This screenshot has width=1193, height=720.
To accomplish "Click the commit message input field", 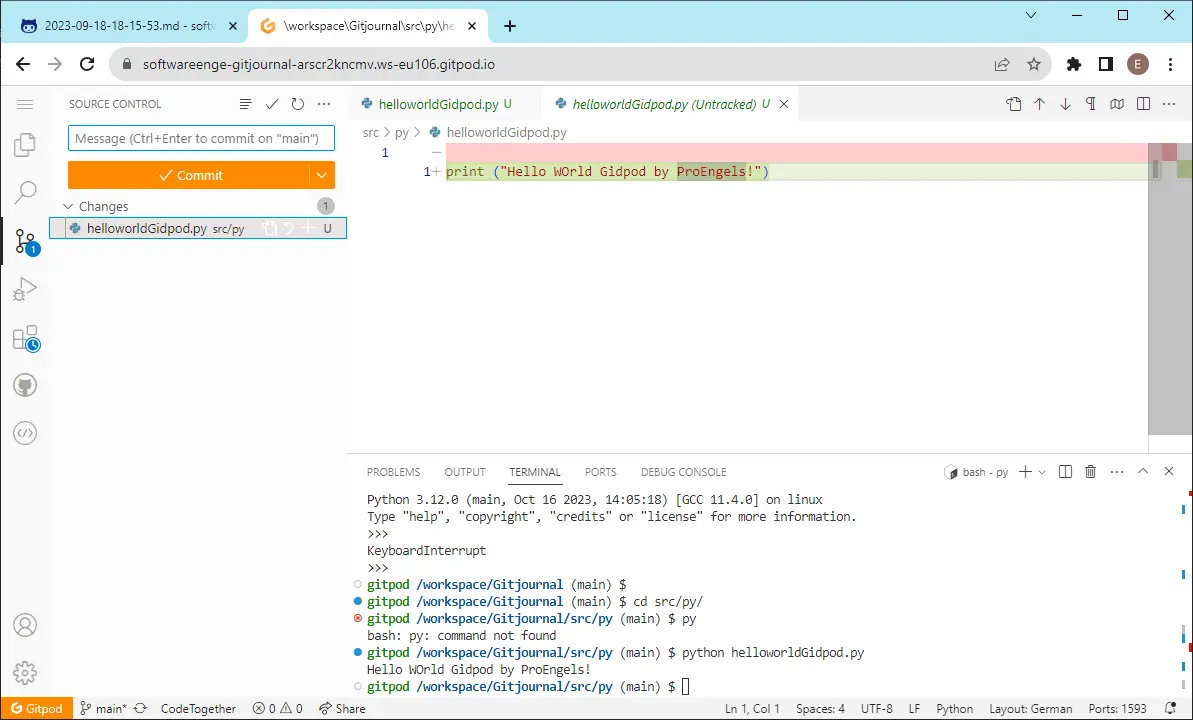I will [x=202, y=139].
